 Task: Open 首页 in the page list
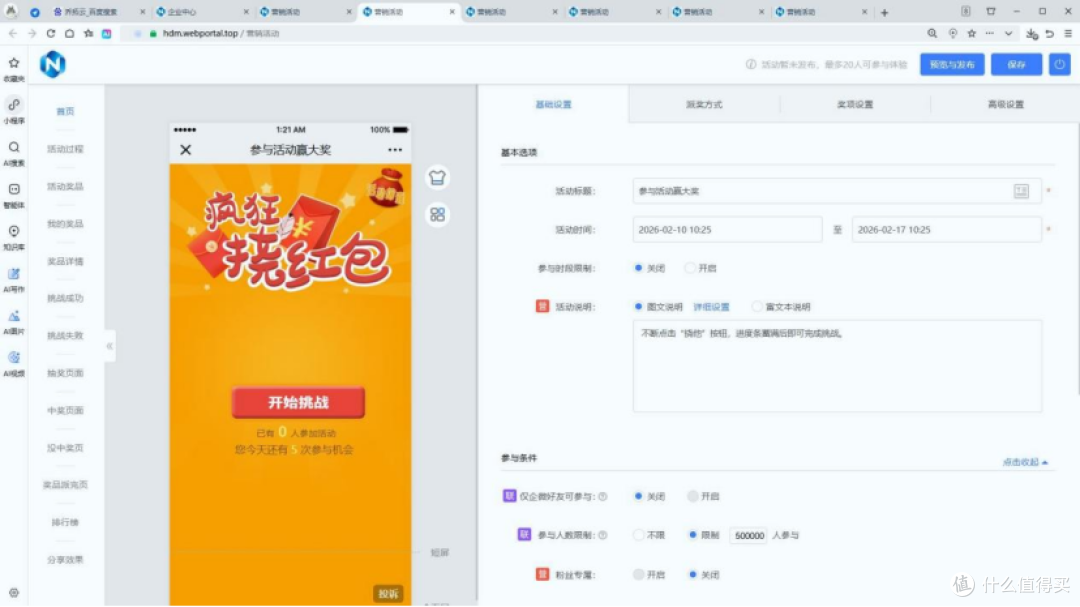[65, 112]
